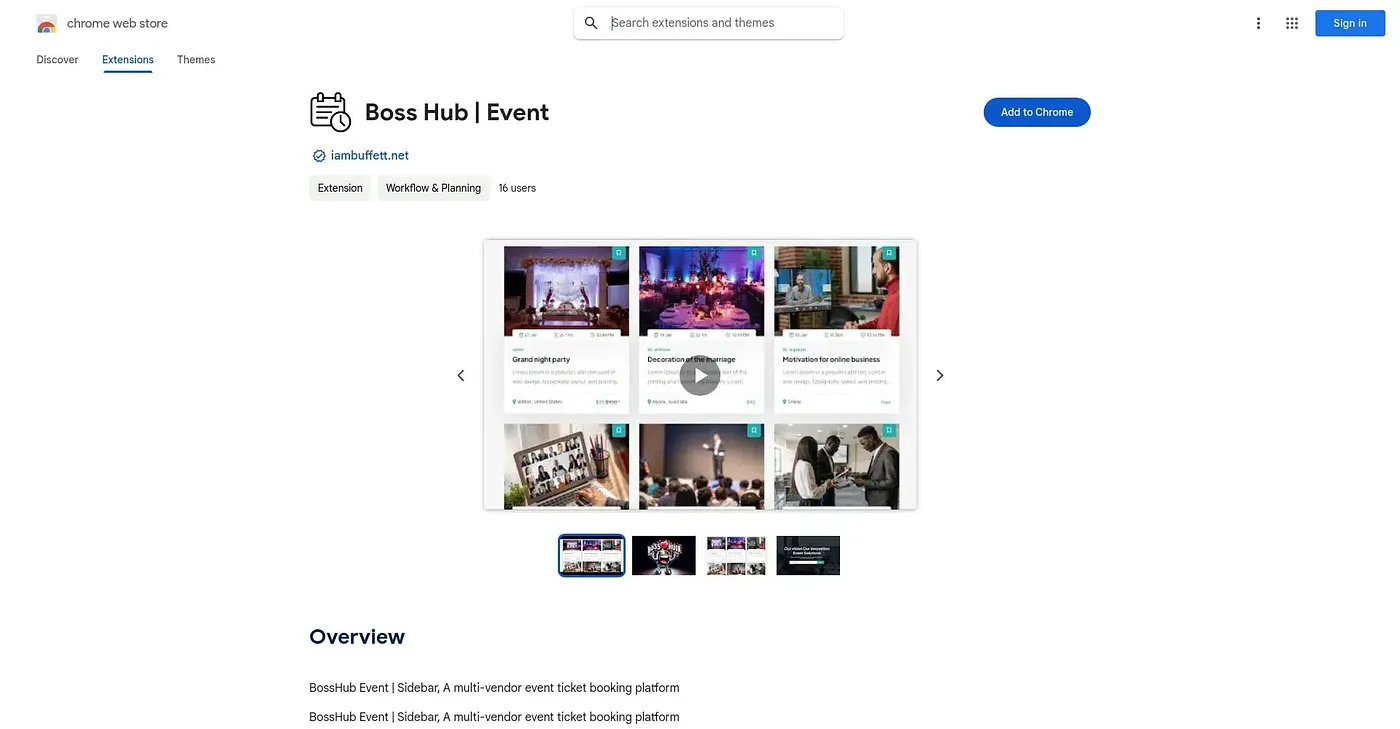Click the Overview heading

pos(357,637)
